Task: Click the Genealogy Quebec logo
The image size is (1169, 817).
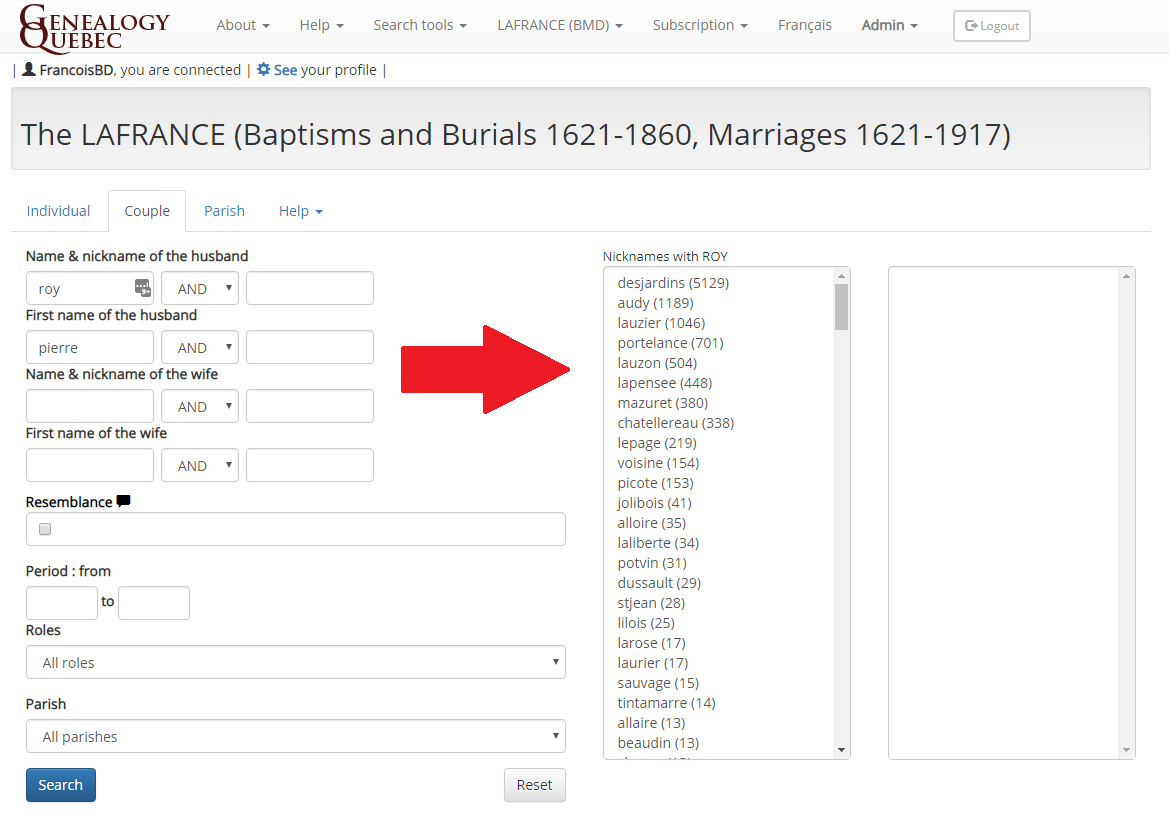Action: pos(94,28)
